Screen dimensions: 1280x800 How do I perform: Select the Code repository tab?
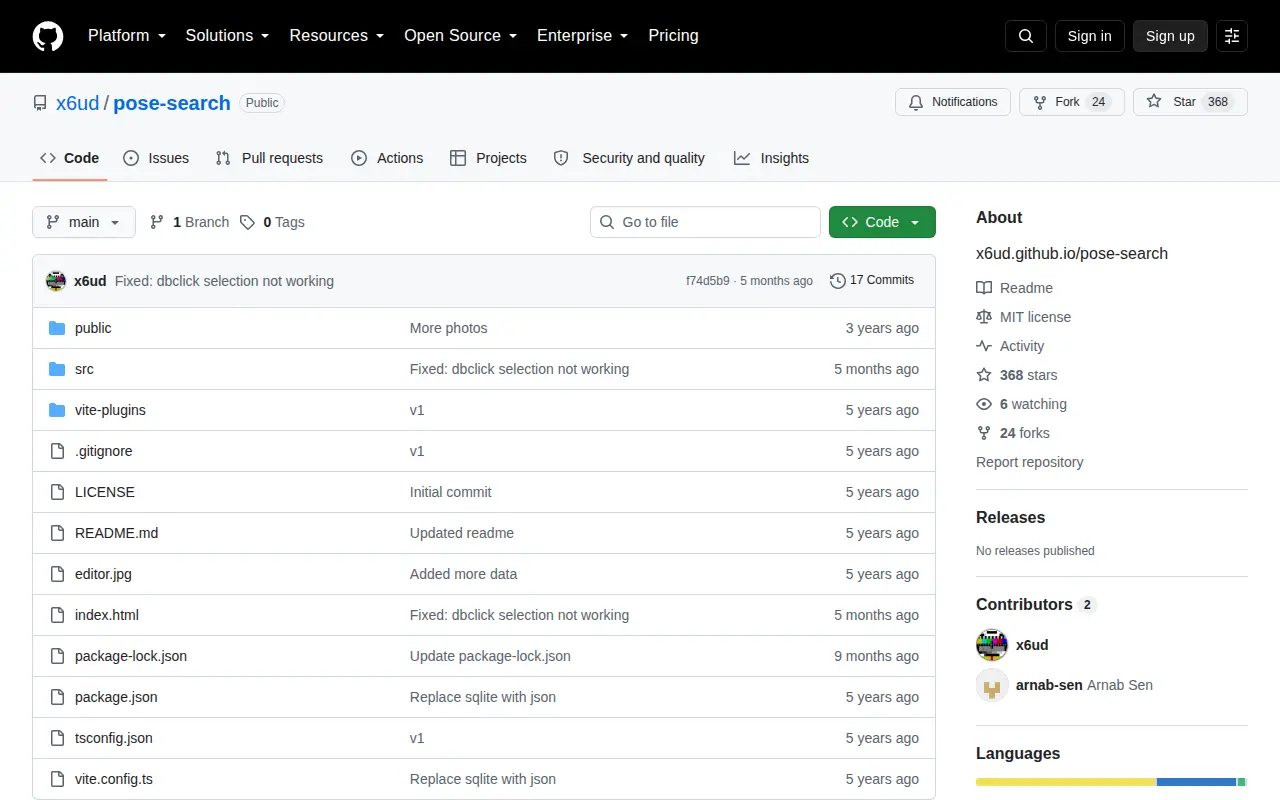click(x=70, y=158)
